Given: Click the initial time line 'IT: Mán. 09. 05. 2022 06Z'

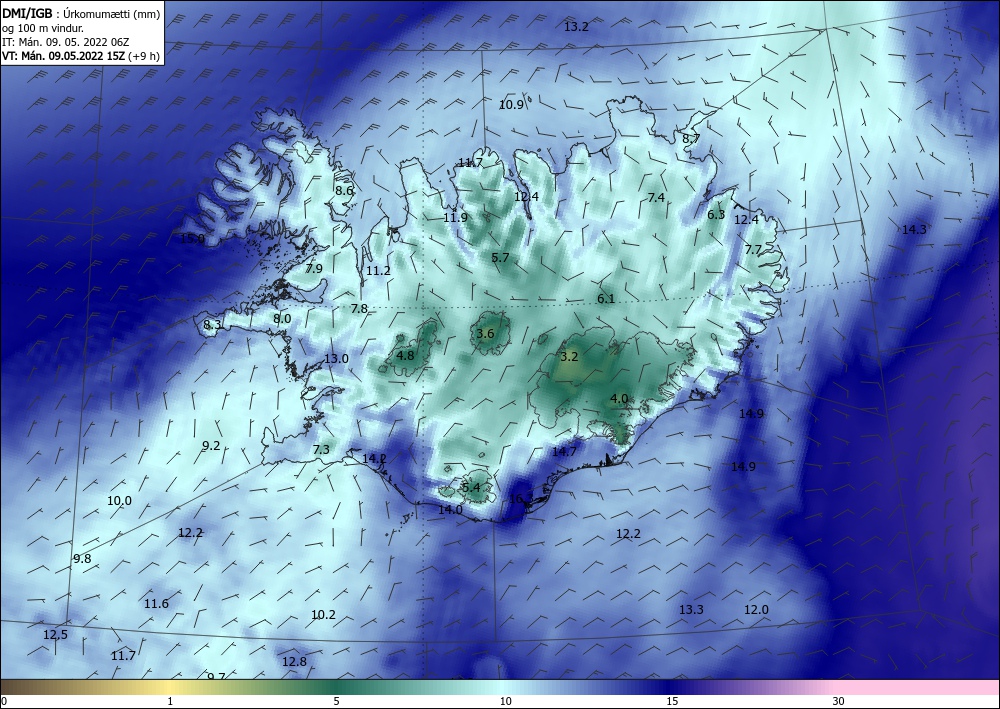Looking at the screenshot, I should pyautogui.click(x=66, y=42).
